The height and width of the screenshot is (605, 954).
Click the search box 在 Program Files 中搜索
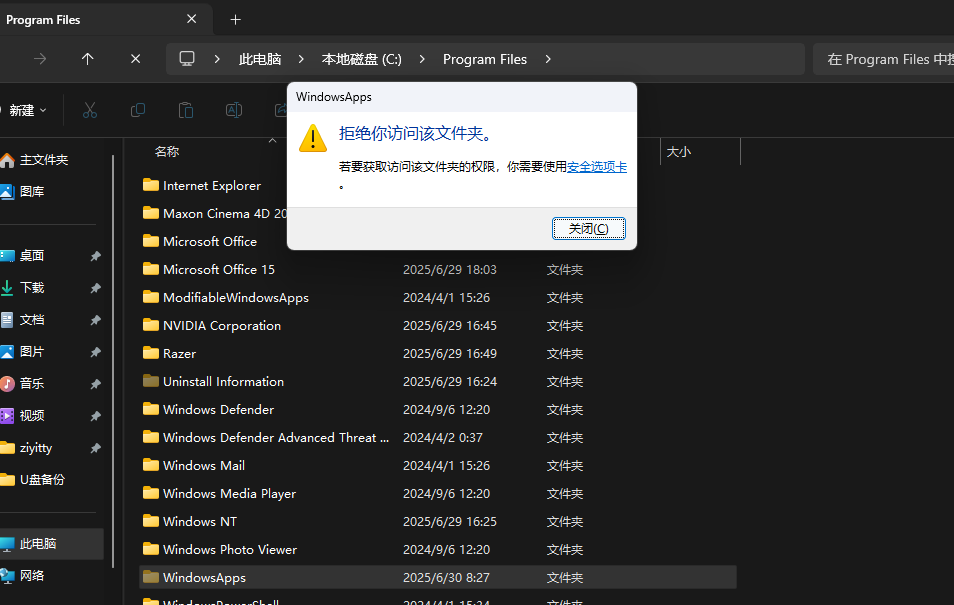[x=883, y=59]
